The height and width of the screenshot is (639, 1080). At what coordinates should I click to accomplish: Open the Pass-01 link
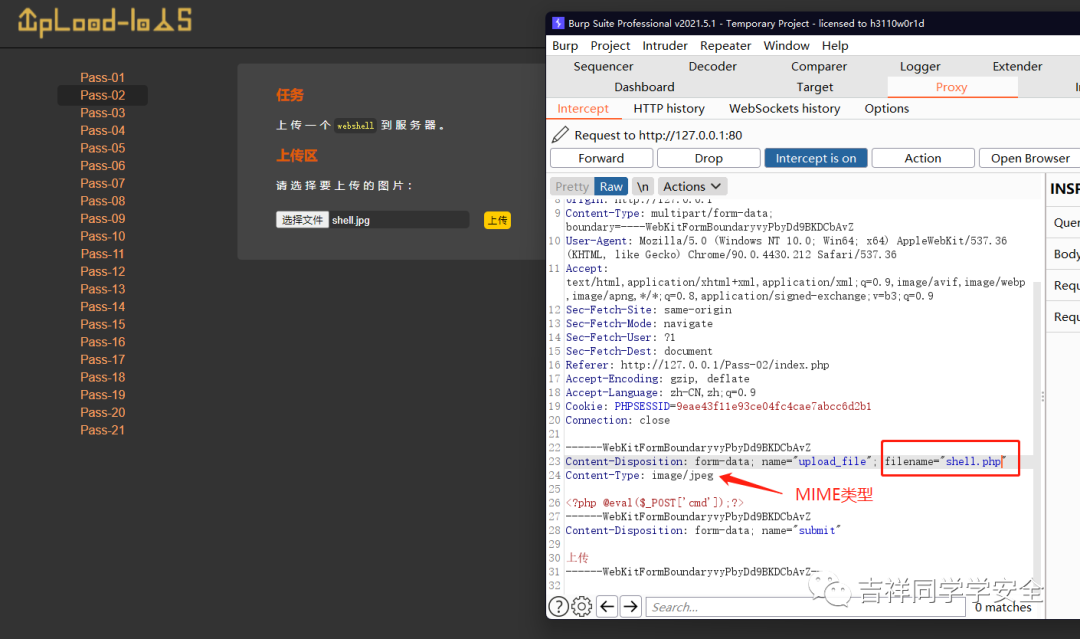point(103,77)
